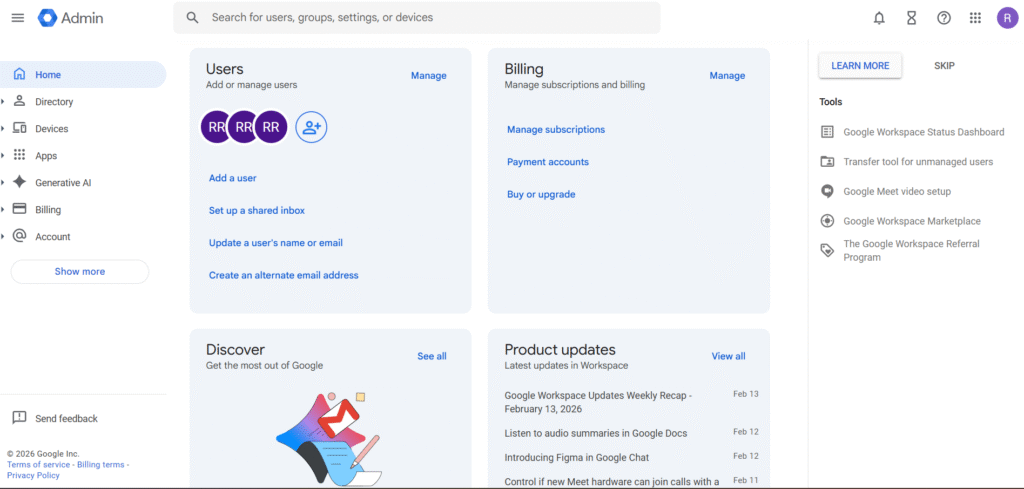Click the Account at-sign icon
Screen dimensions: 1024x489
tap(20, 236)
